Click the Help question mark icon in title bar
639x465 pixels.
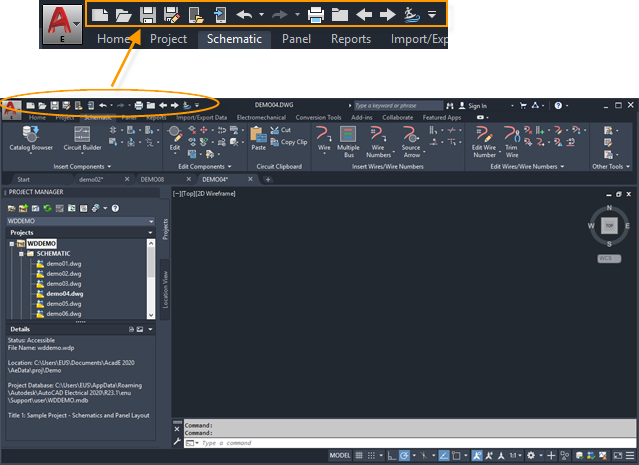(x=558, y=106)
